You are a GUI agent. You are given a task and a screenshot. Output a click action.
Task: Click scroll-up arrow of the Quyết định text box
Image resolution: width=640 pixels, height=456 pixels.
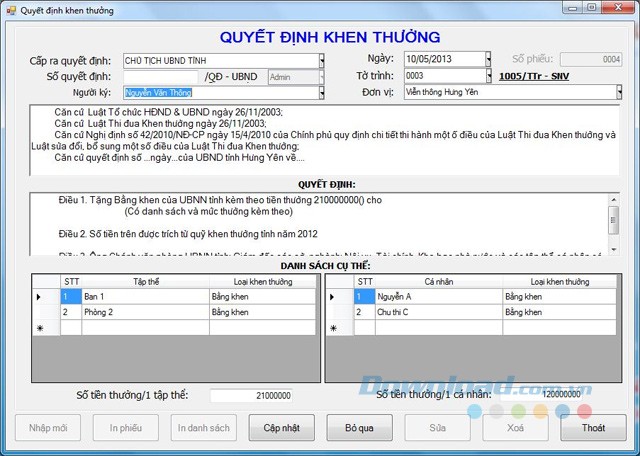tap(613, 200)
